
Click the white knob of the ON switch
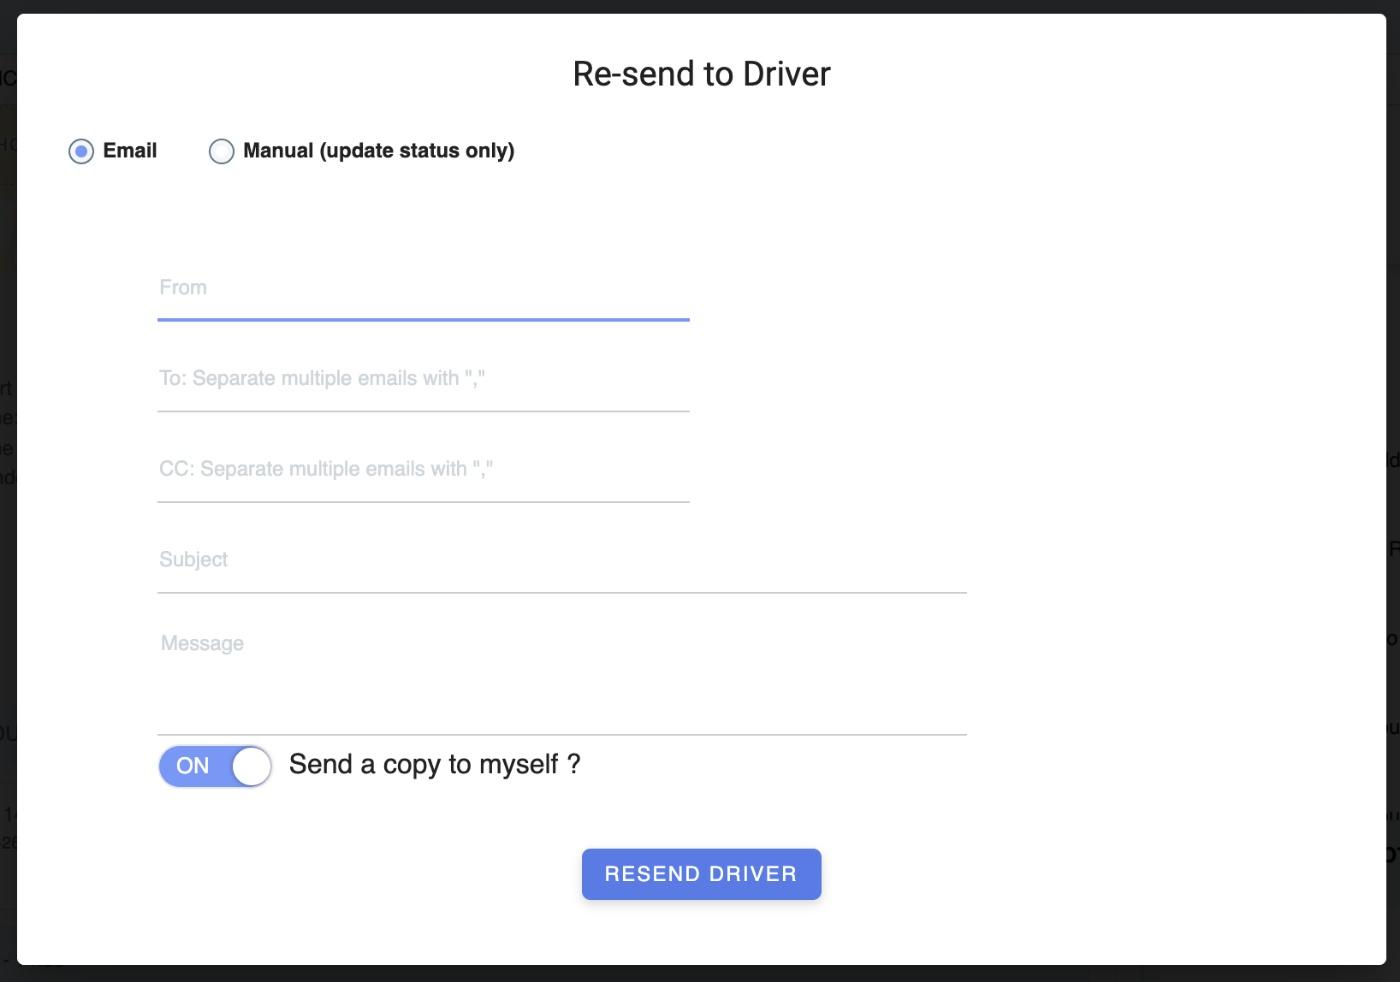pos(251,767)
